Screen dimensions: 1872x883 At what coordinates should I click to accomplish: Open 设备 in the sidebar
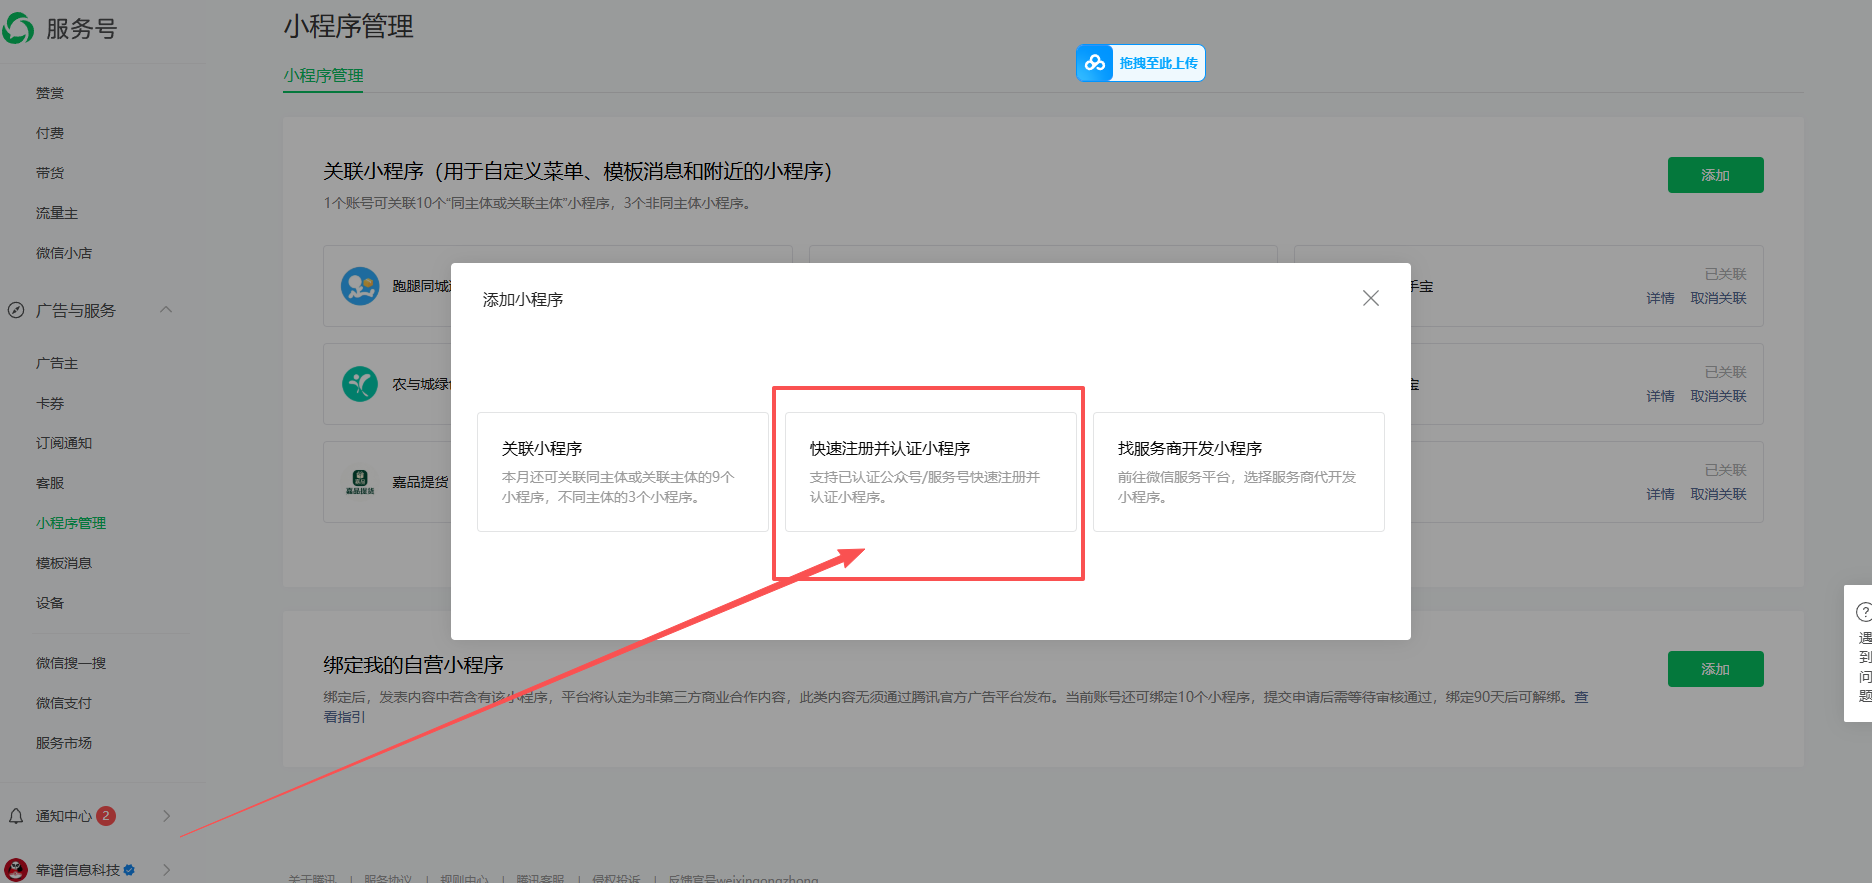click(50, 603)
